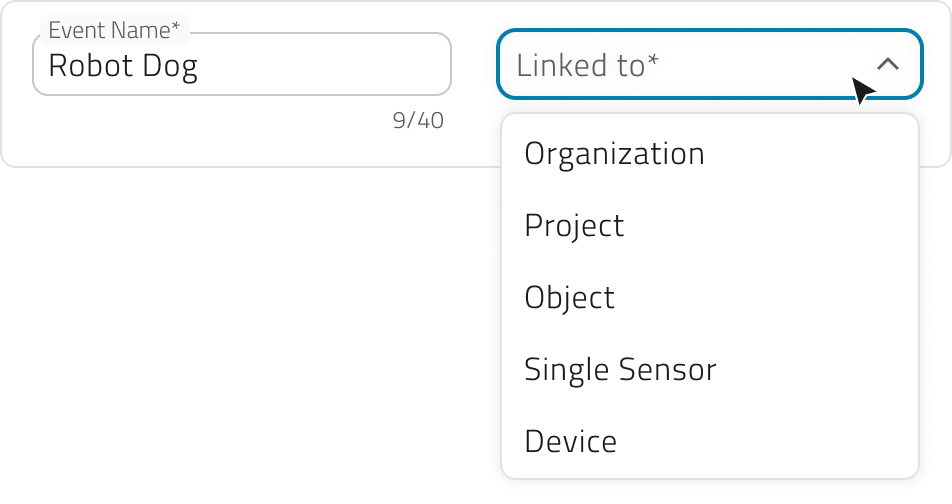Choose Project in the Linked to list
The width and height of the screenshot is (952, 504).
tap(574, 226)
